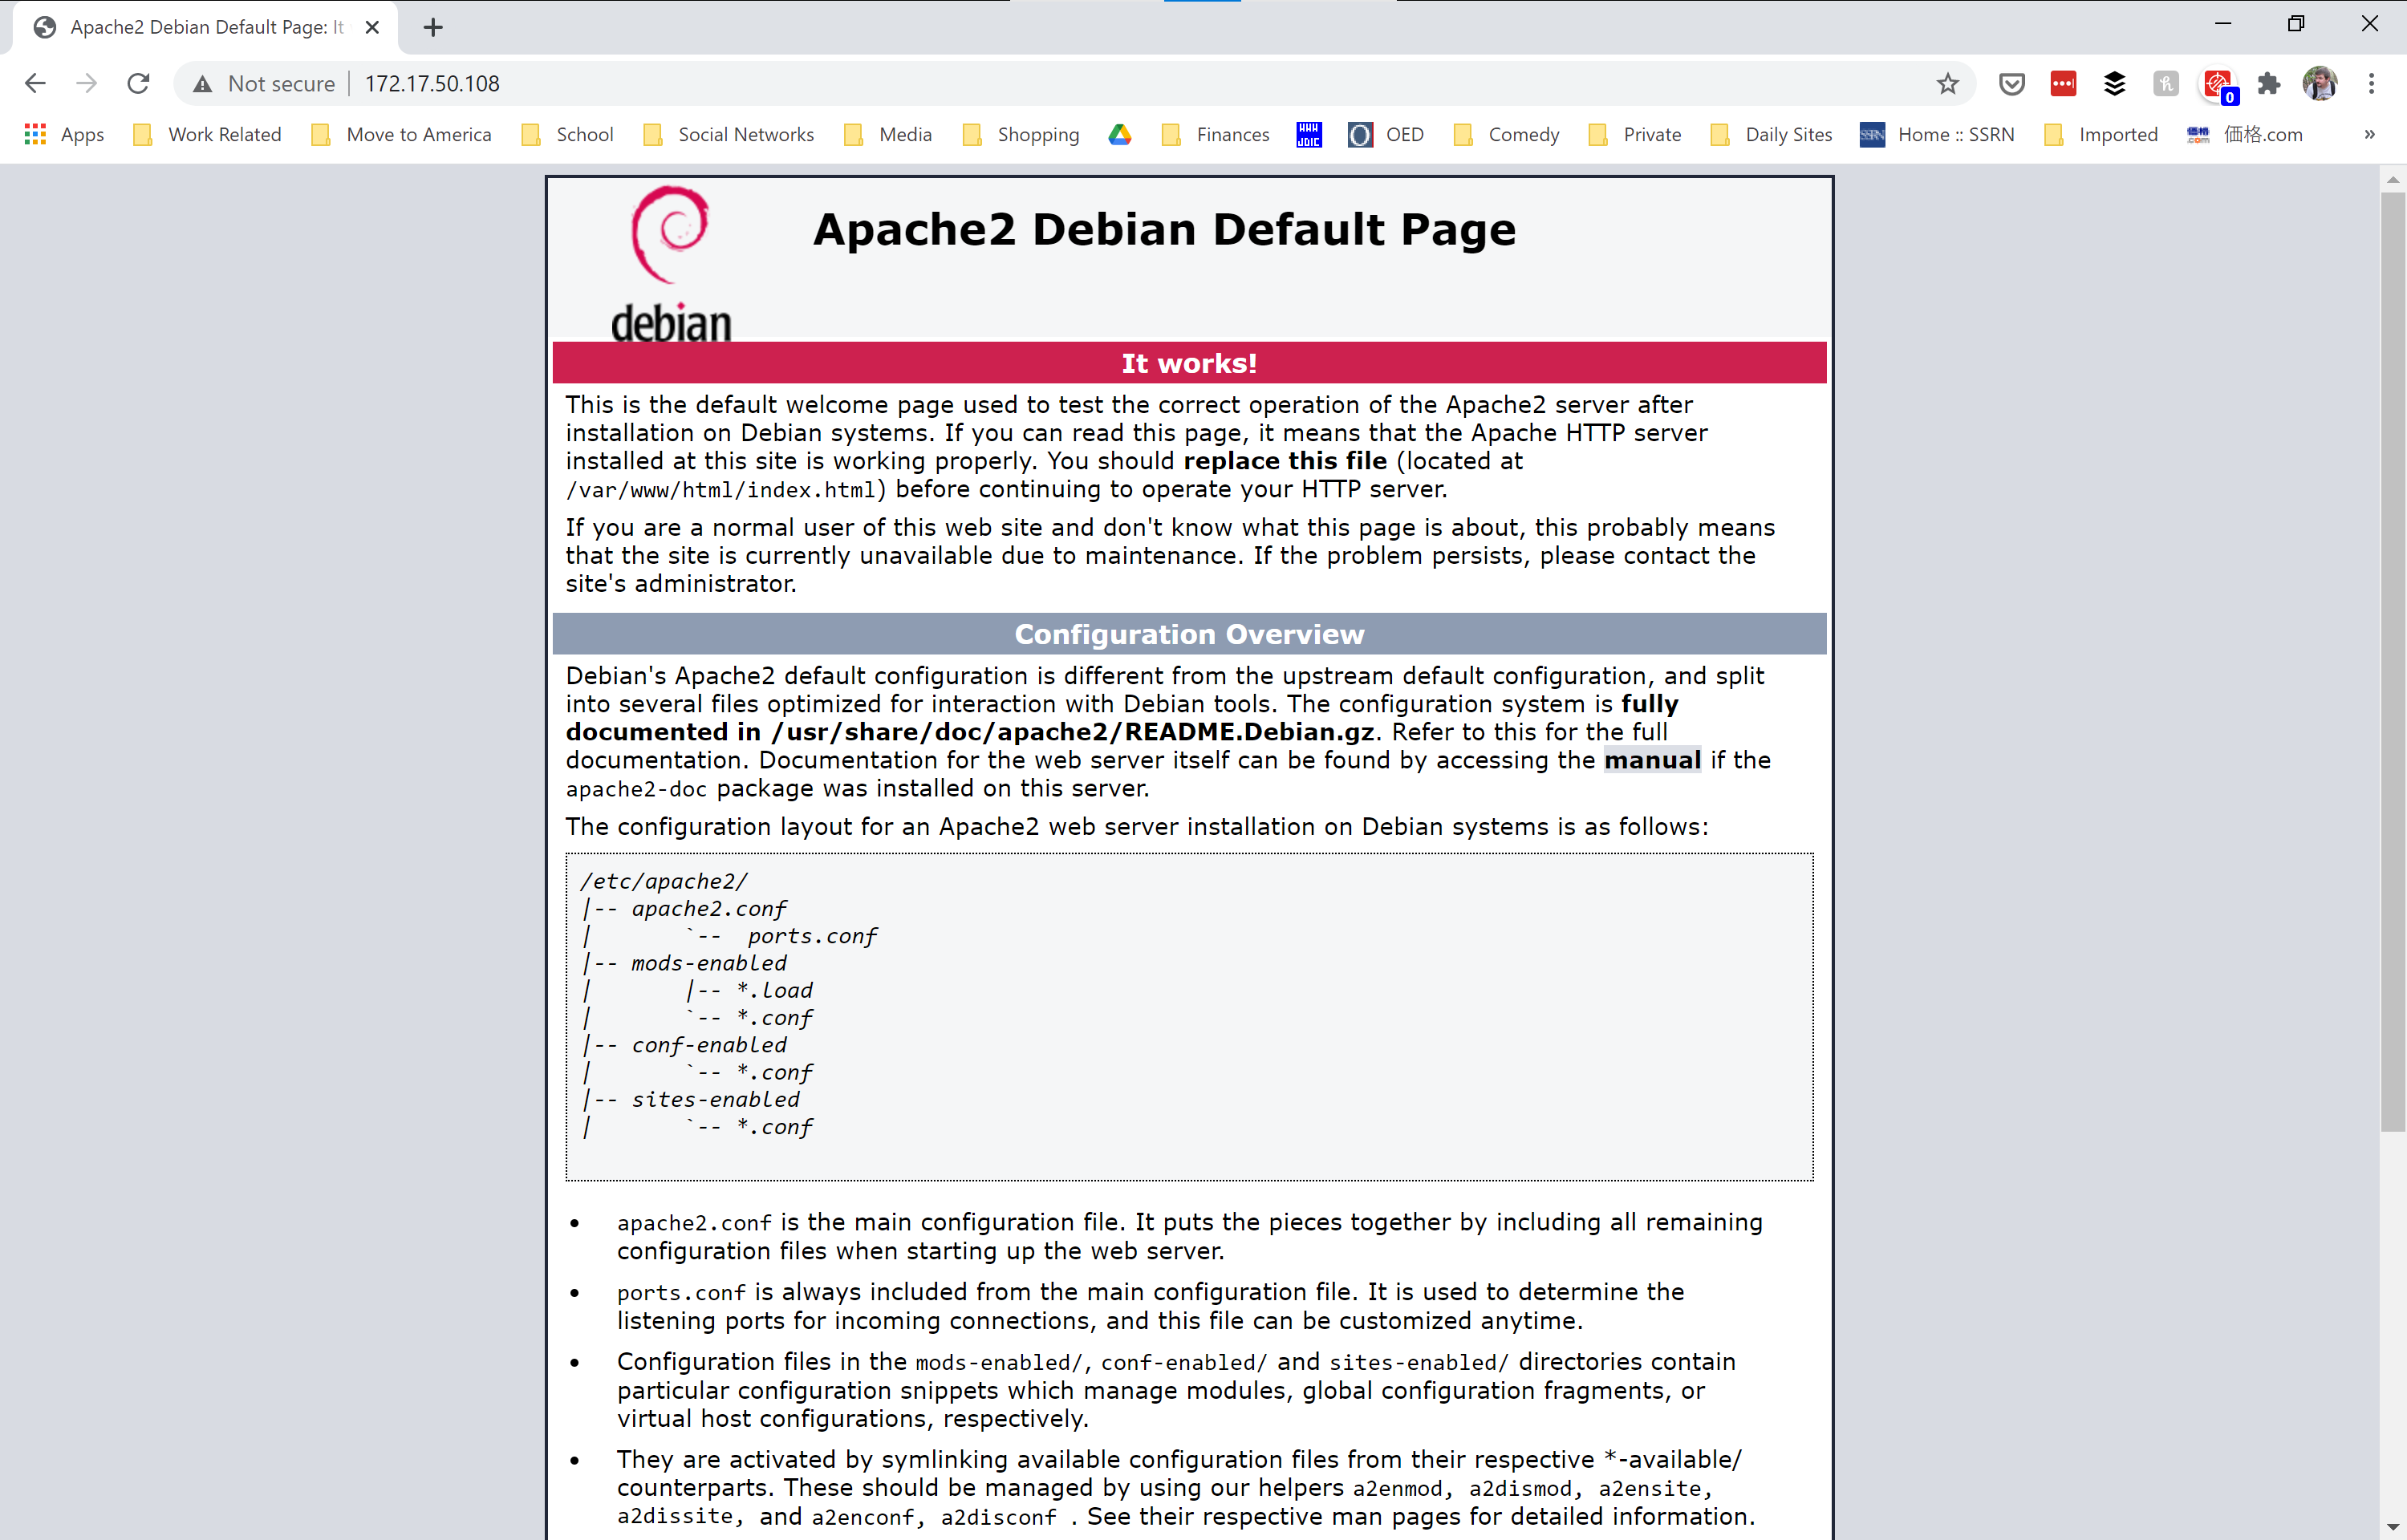Click the conf-enabled tree line
This screenshot has width=2407, height=1540.
click(708, 1045)
